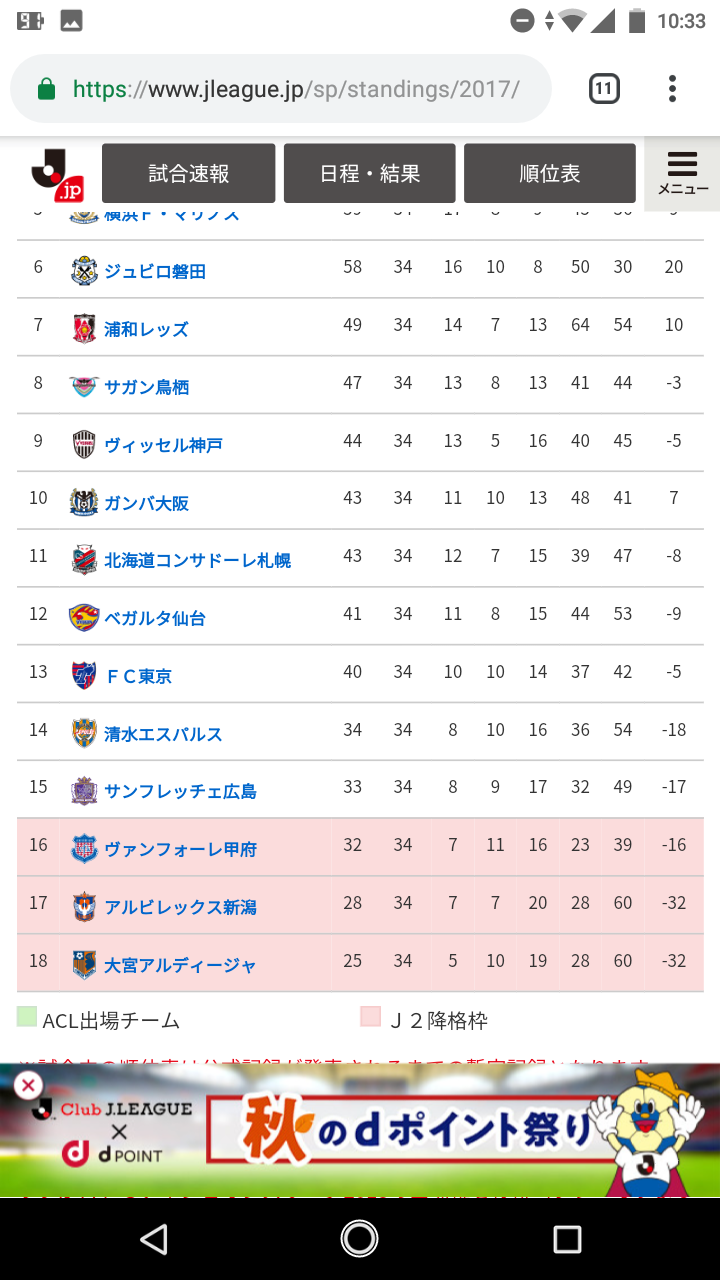The width and height of the screenshot is (720, 1280).
Task: Open the サガン鳥栖 team link
Action: 146,387
